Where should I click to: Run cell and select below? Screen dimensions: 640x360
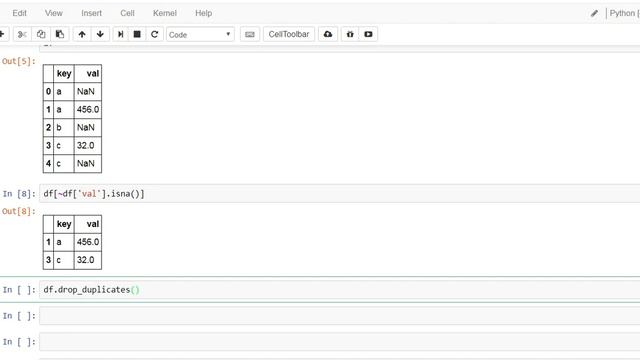click(120, 34)
